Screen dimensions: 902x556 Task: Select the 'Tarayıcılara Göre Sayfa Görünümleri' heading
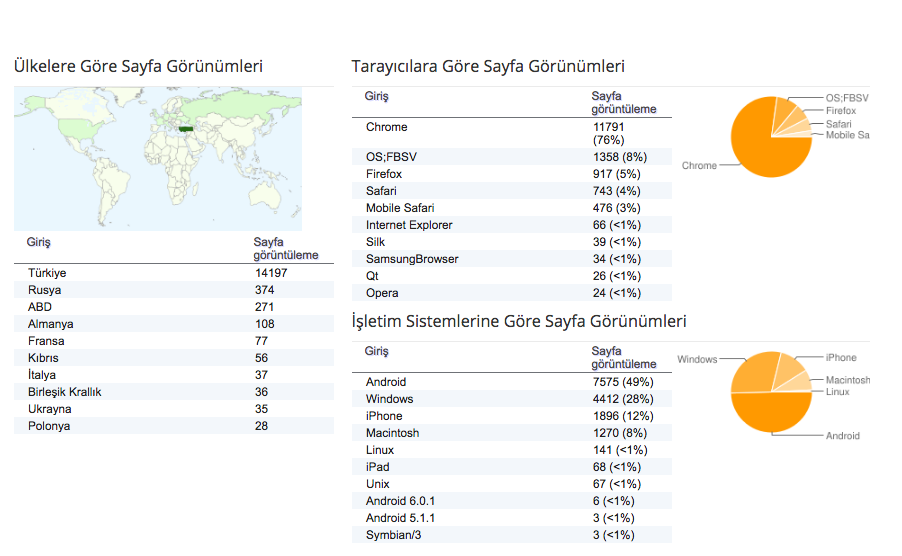click(488, 66)
